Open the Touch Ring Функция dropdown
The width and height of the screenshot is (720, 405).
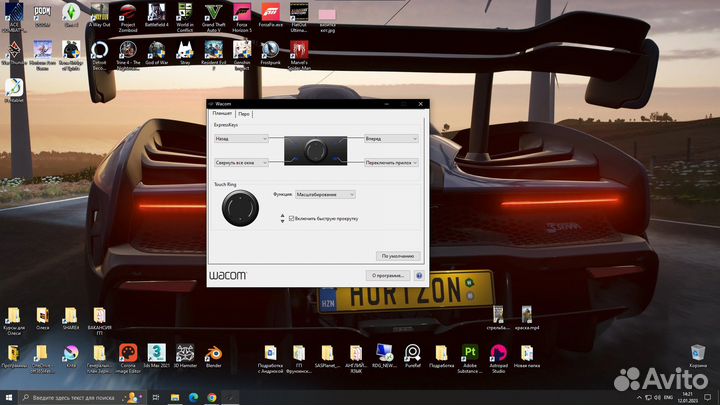coord(325,195)
